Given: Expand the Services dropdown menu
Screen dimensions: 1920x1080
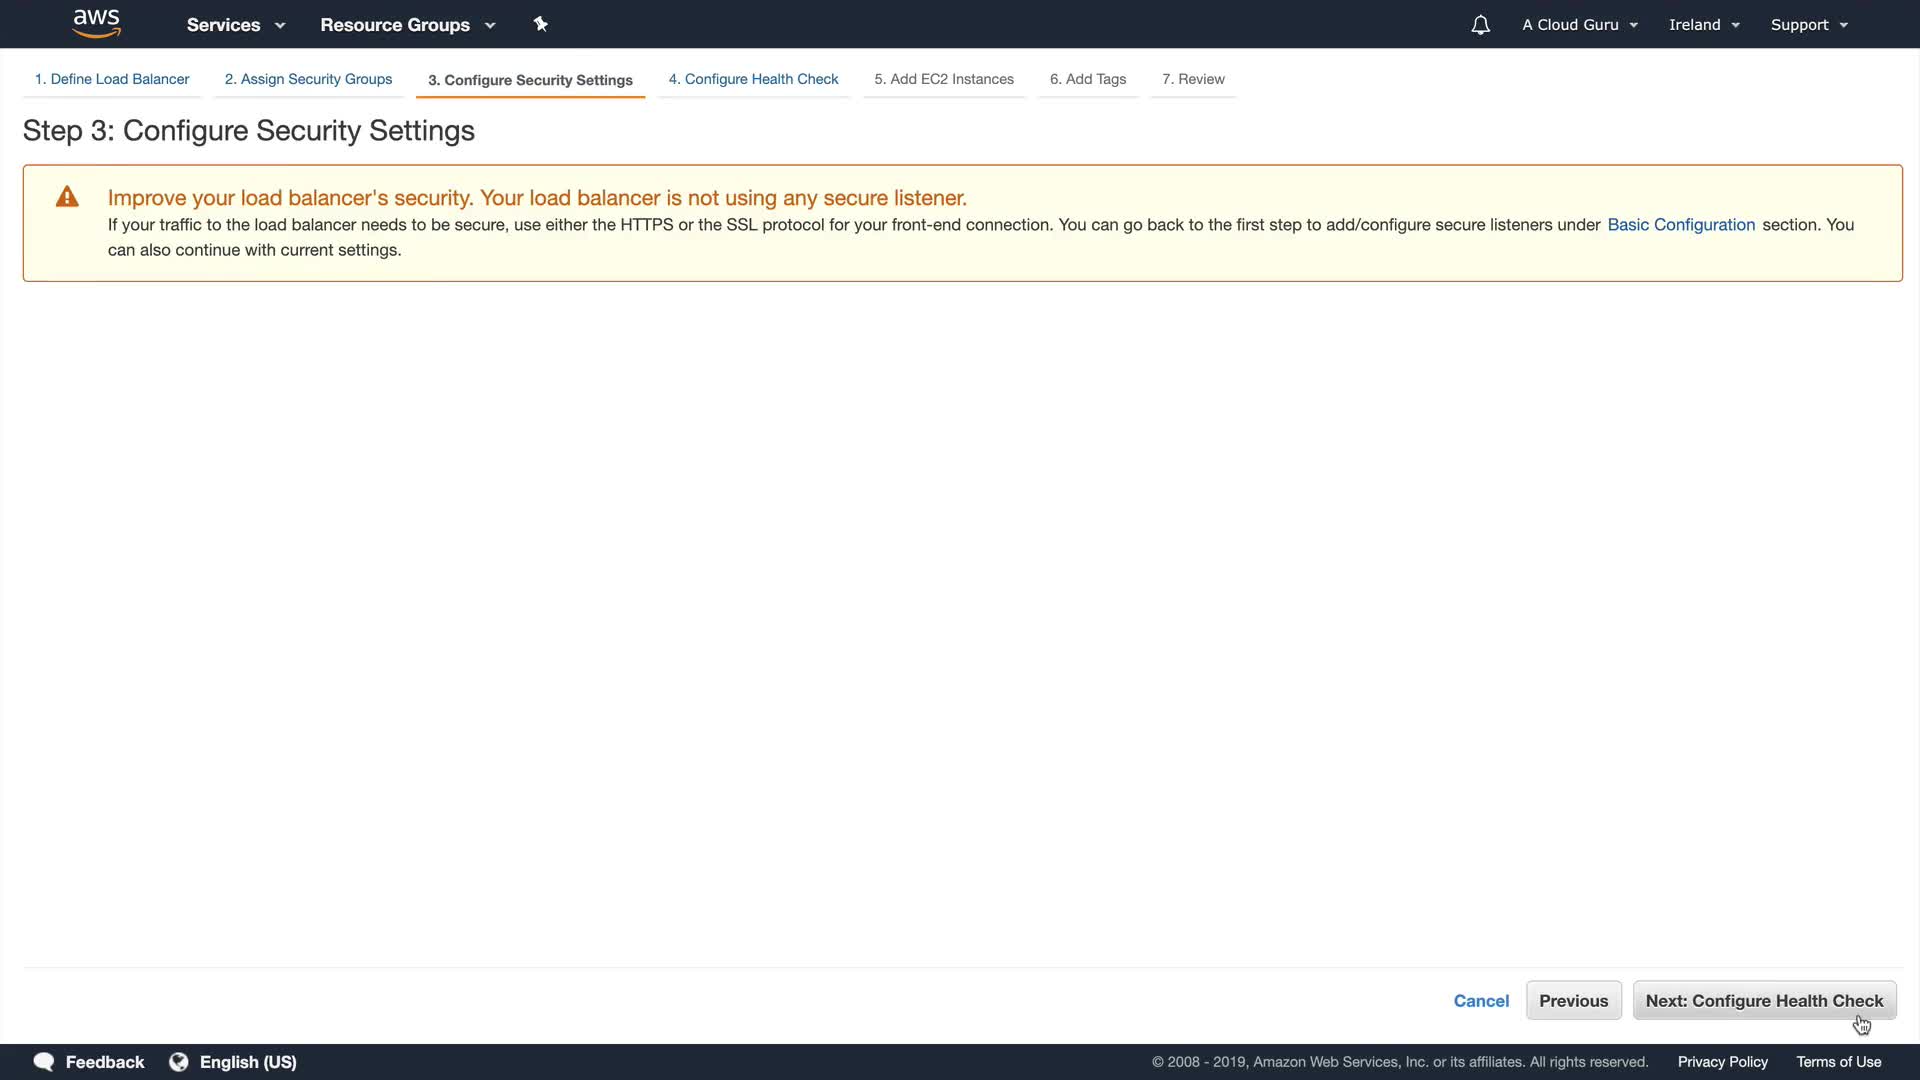Looking at the screenshot, I should (x=235, y=25).
